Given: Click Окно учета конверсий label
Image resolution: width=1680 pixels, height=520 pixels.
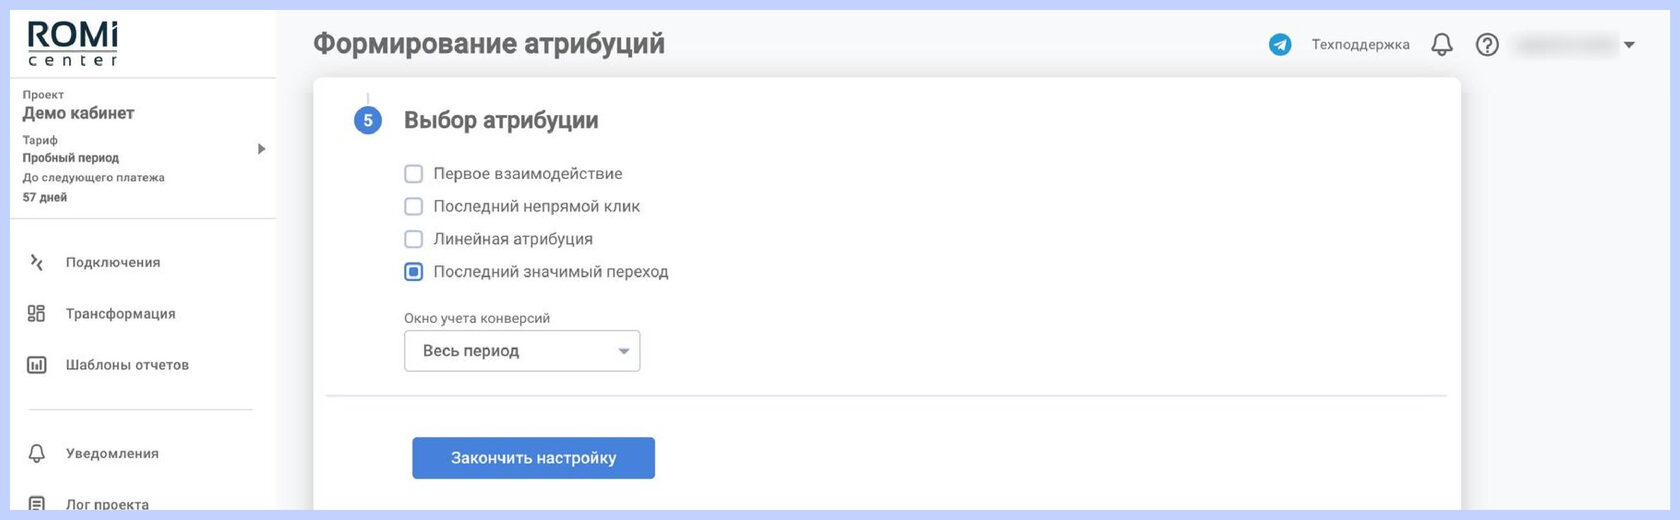Looking at the screenshot, I should pos(477,318).
